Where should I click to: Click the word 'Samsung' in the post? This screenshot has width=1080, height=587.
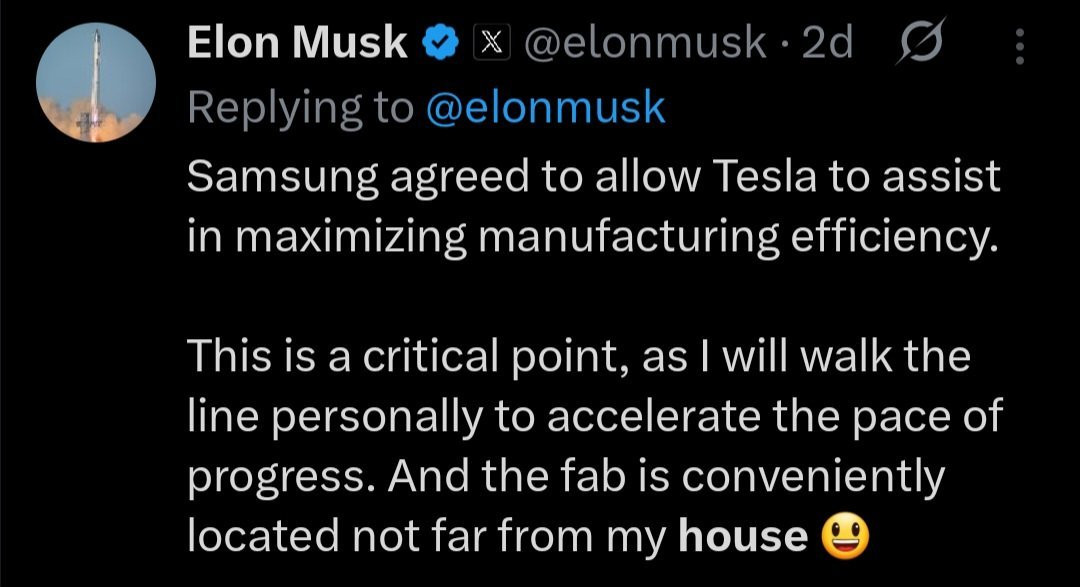click(282, 177)
